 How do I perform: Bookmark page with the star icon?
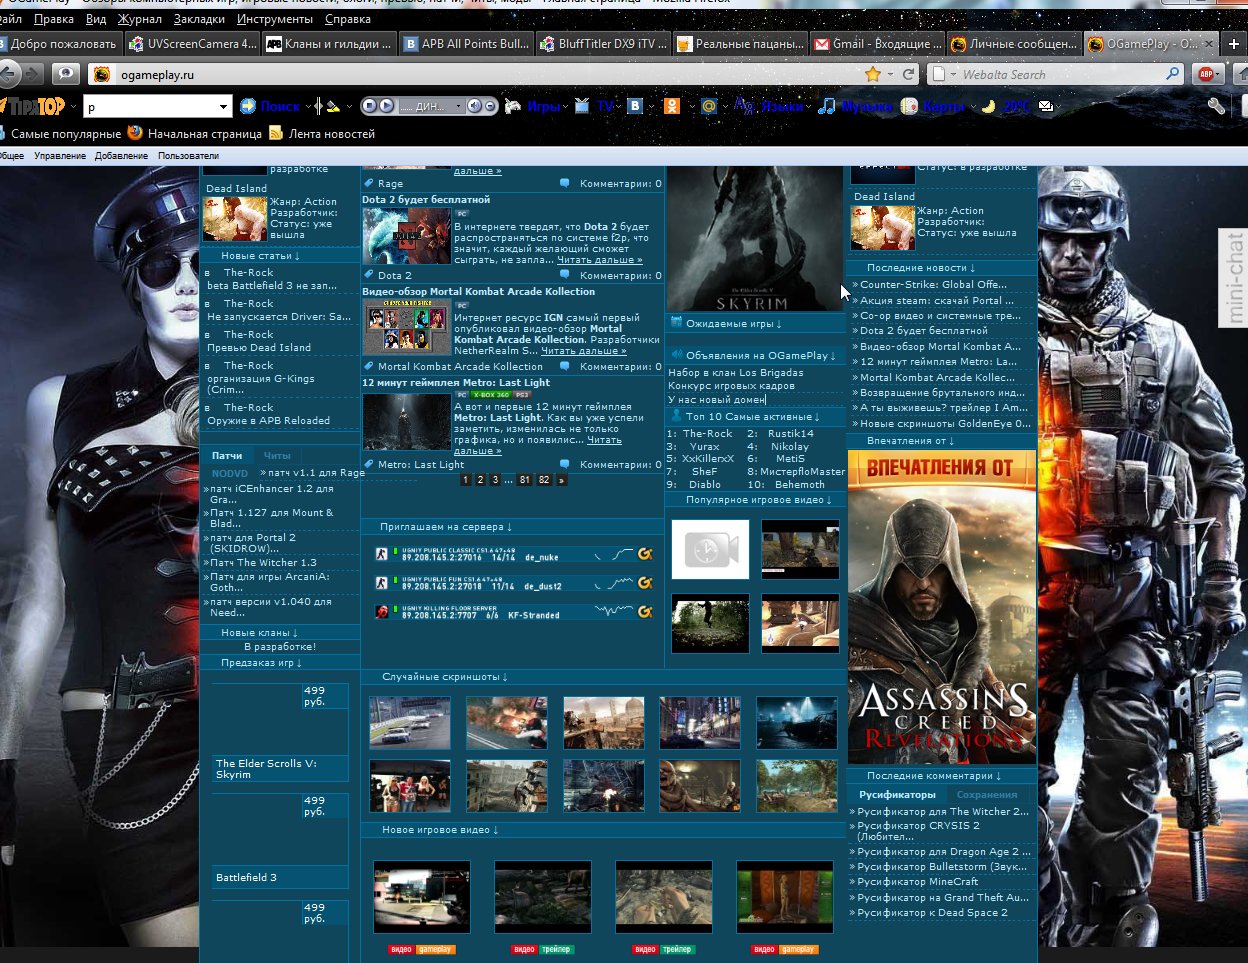coord(872,74)
